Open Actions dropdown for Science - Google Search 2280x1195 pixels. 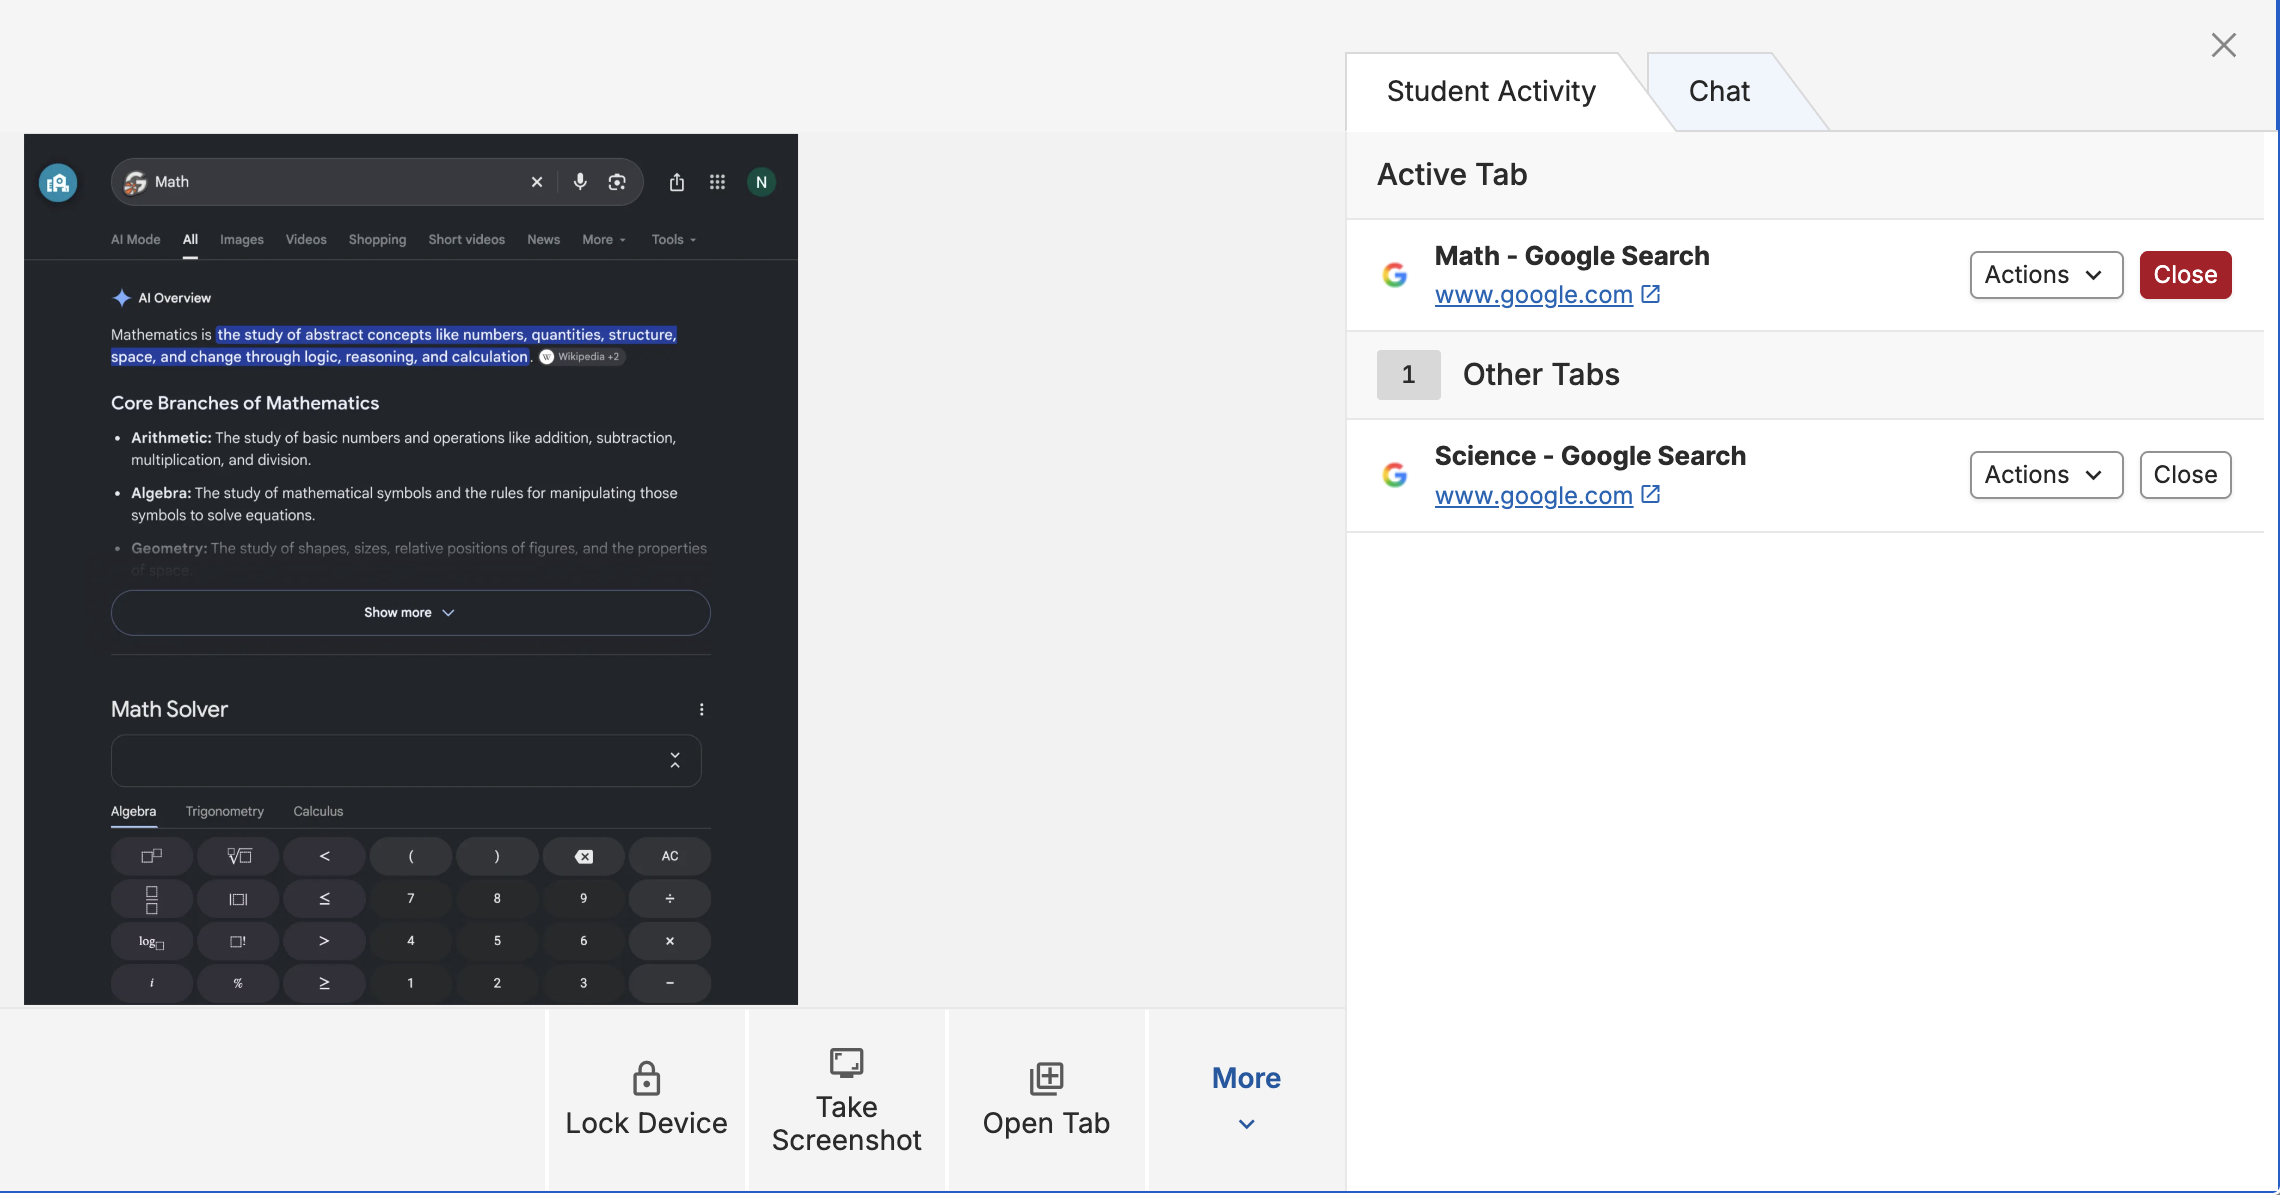pos(2046,475)
